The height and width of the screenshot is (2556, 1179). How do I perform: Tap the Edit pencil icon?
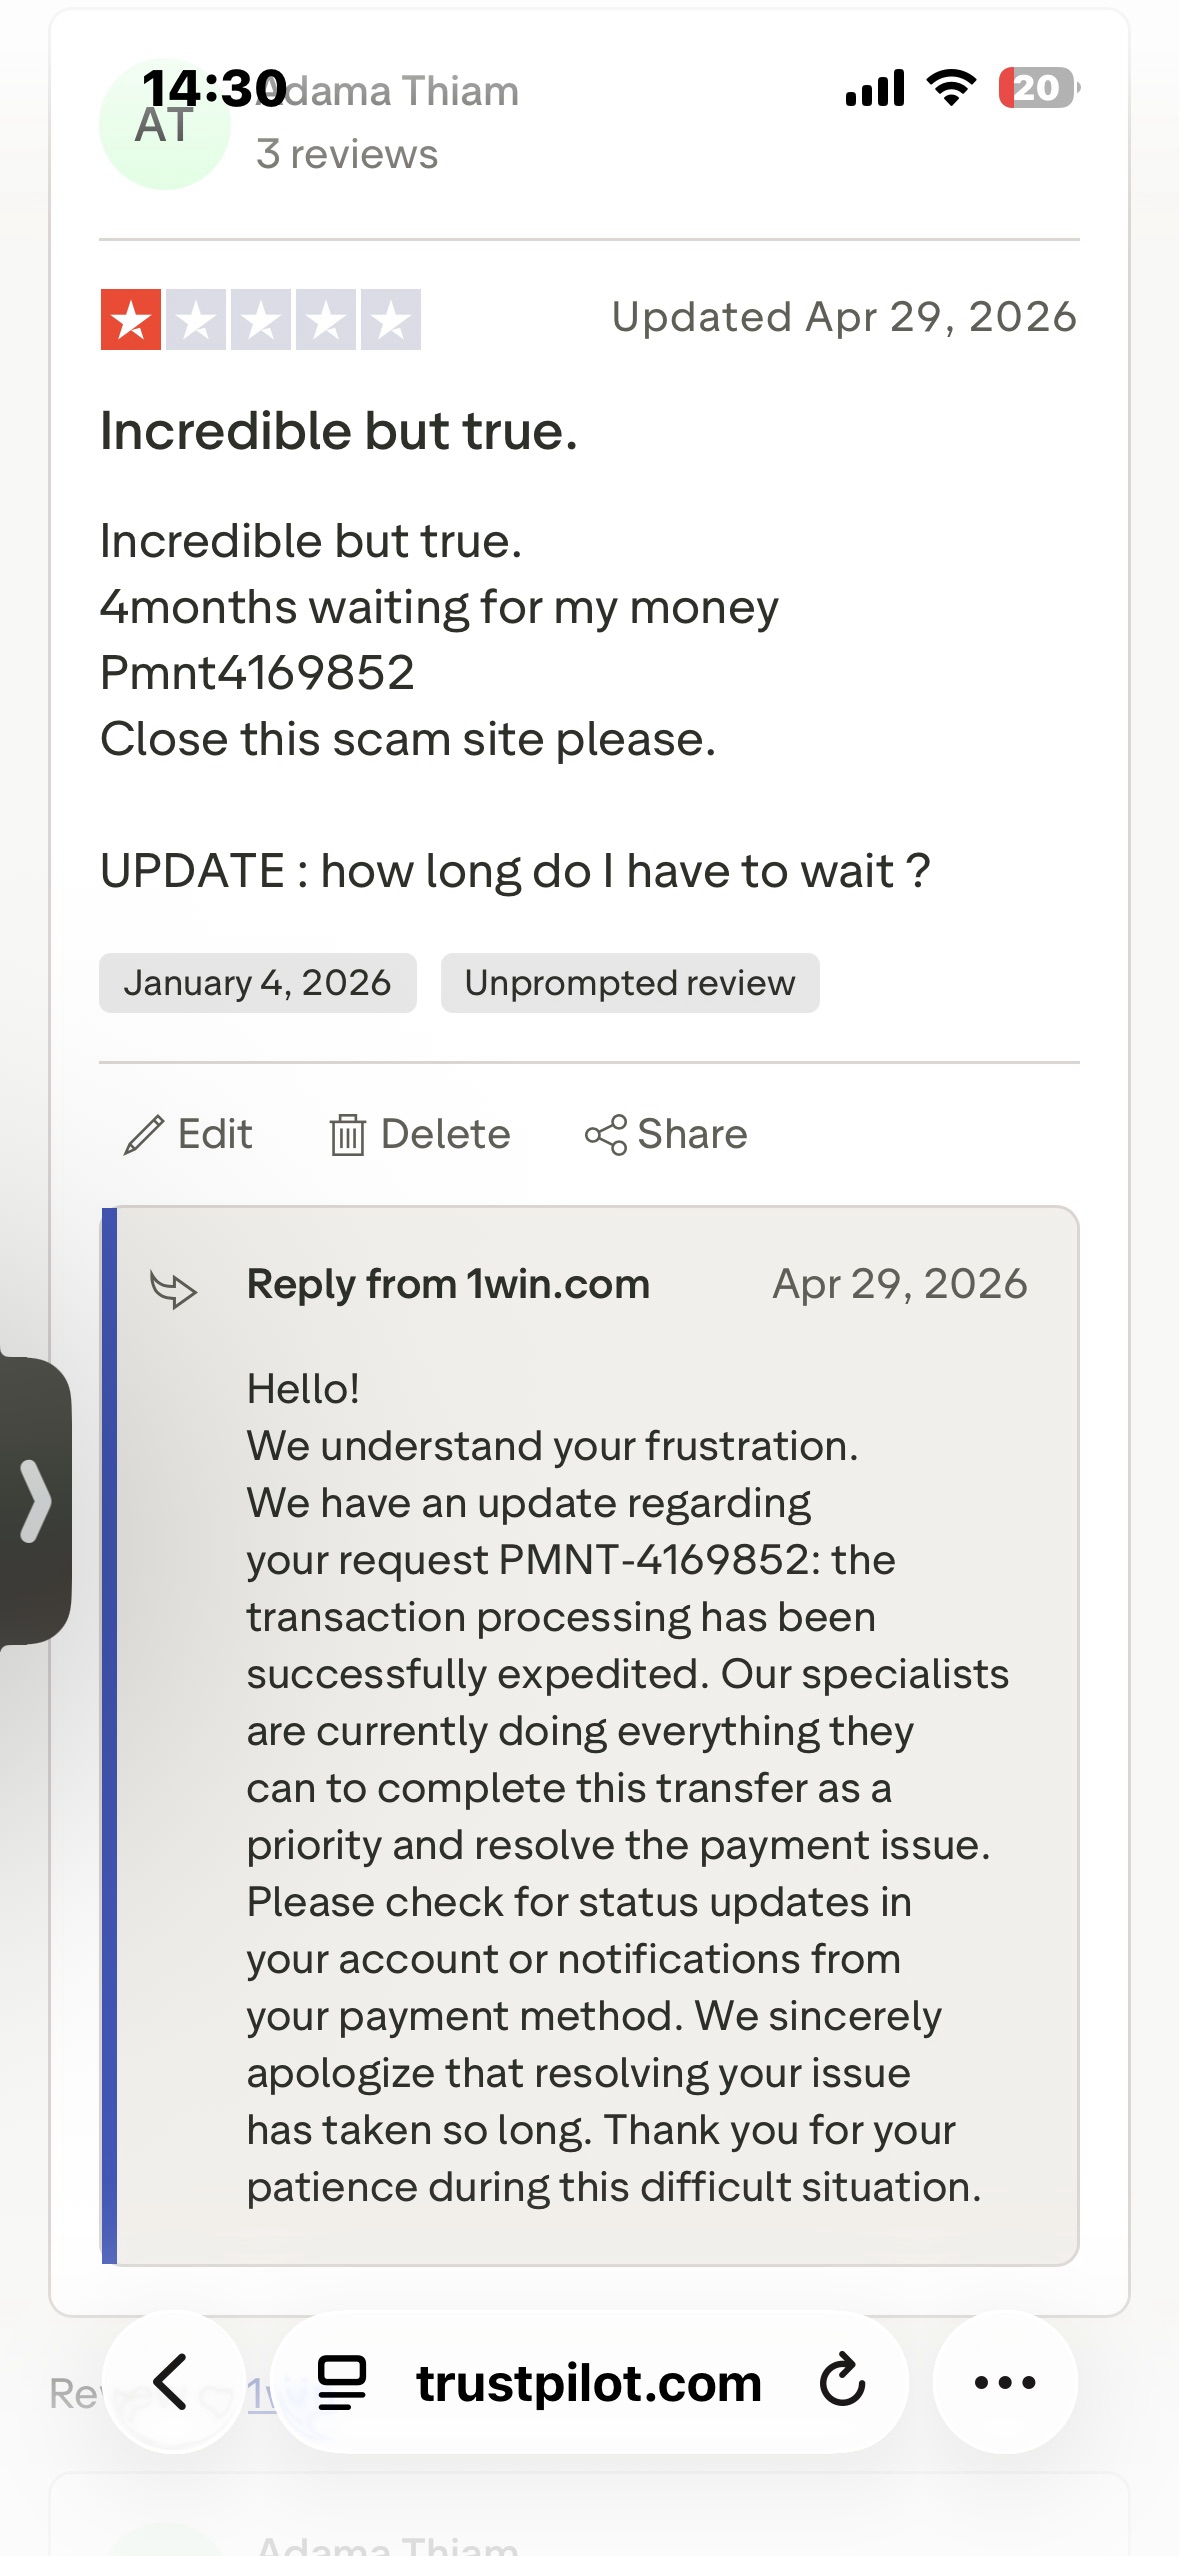coord(144,1135)
